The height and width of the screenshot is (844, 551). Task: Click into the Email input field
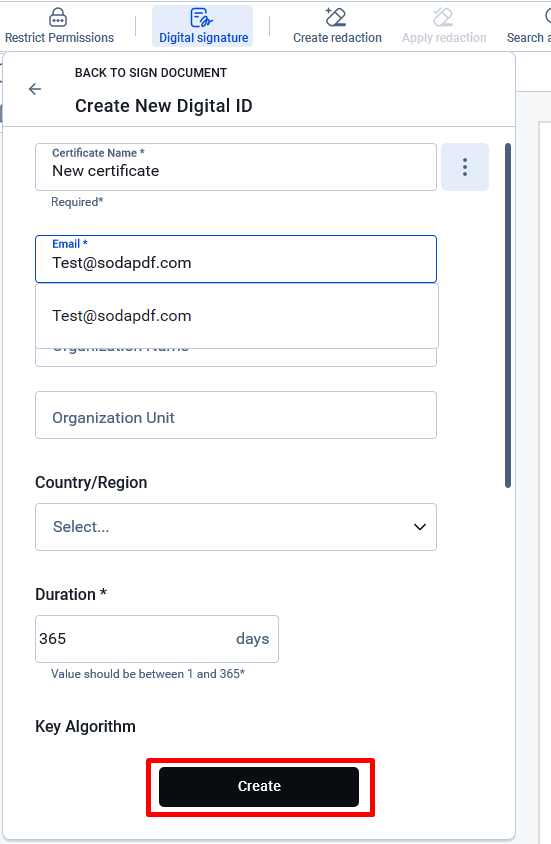click(x=236, y=259)
